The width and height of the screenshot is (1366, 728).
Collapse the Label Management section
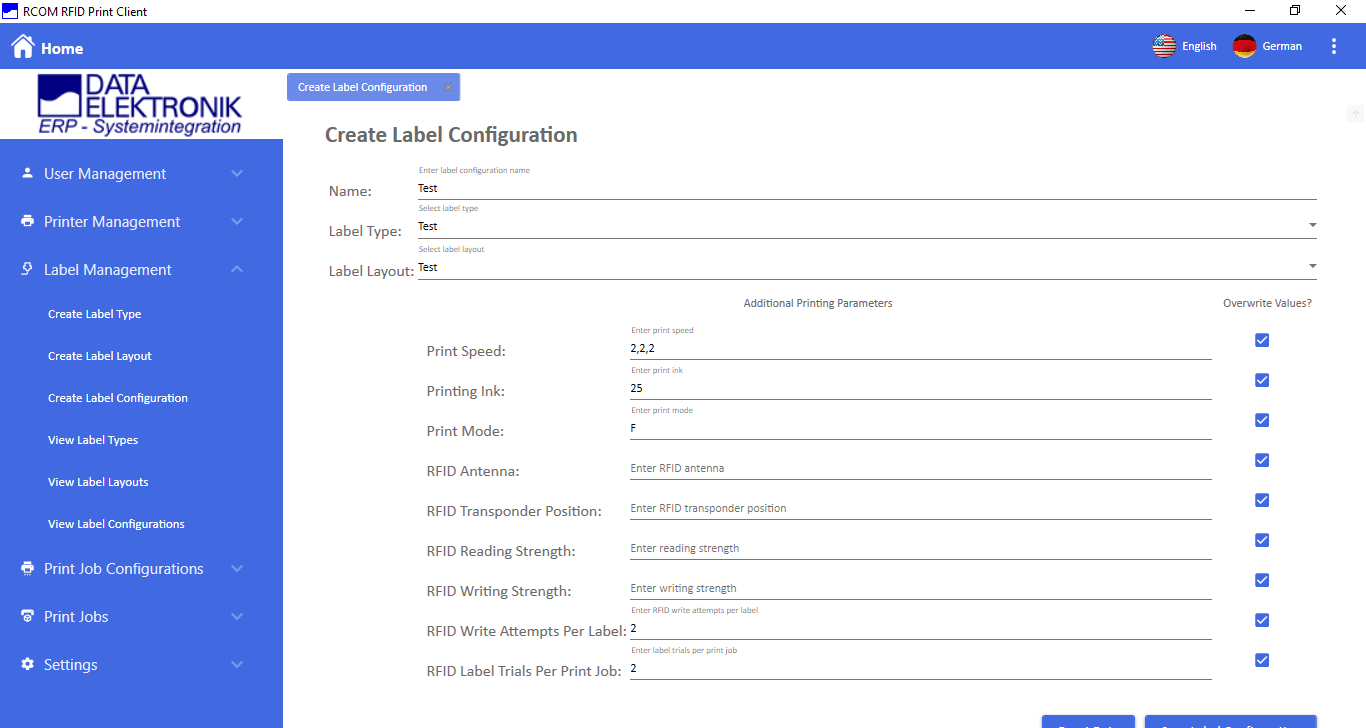[237, 269]
